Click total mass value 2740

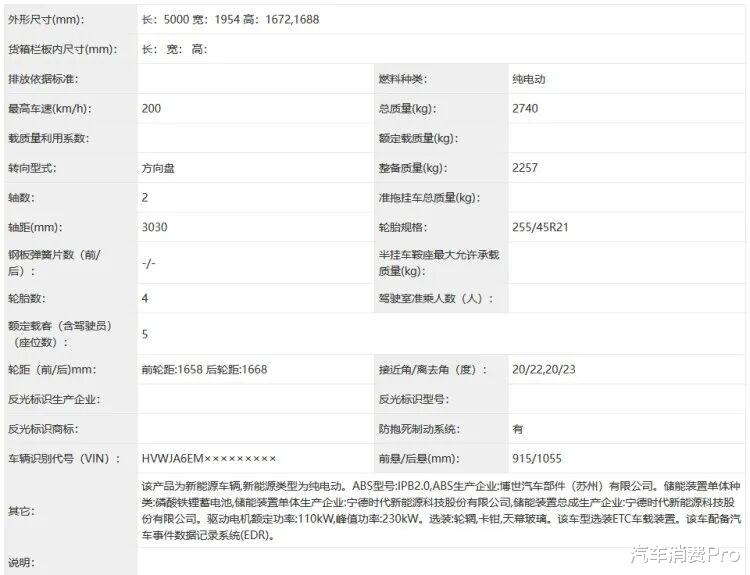(525, 109)
